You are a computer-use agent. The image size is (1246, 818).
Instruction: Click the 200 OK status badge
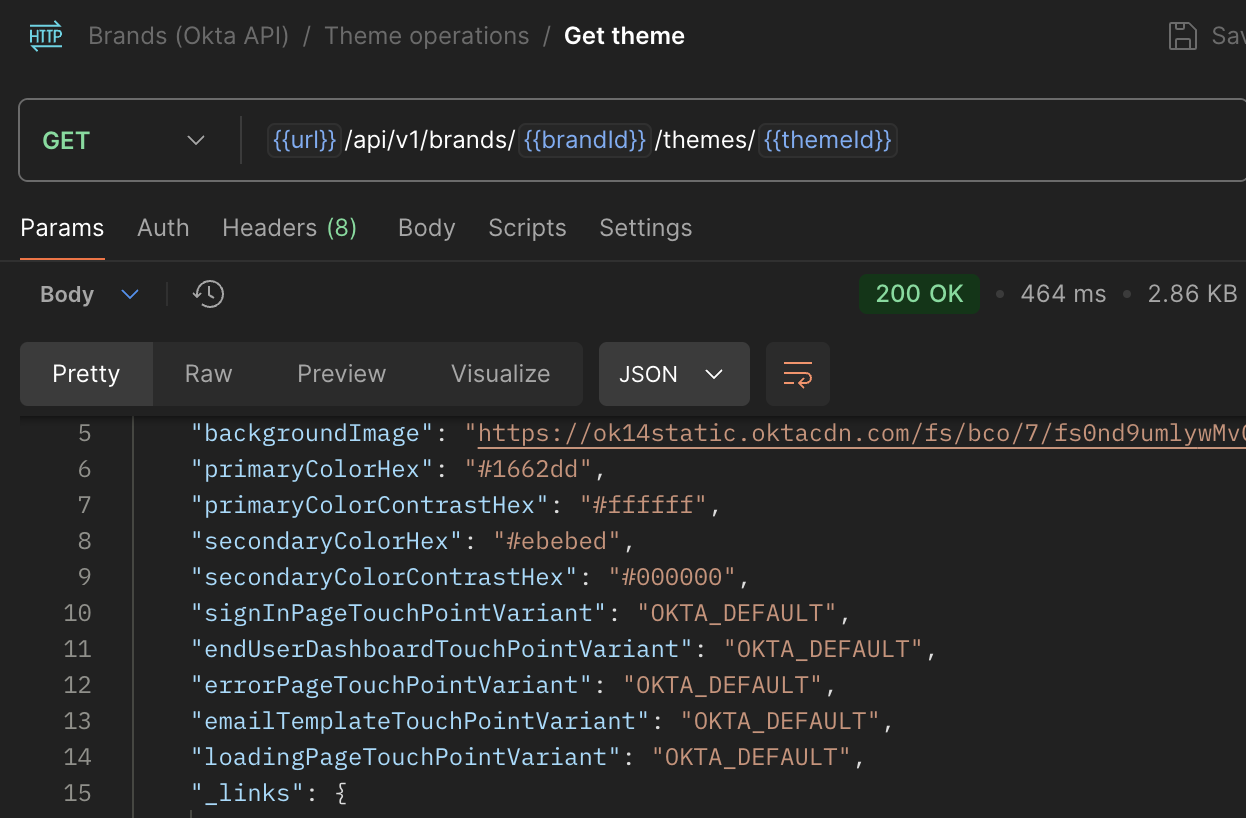point(919,294)
